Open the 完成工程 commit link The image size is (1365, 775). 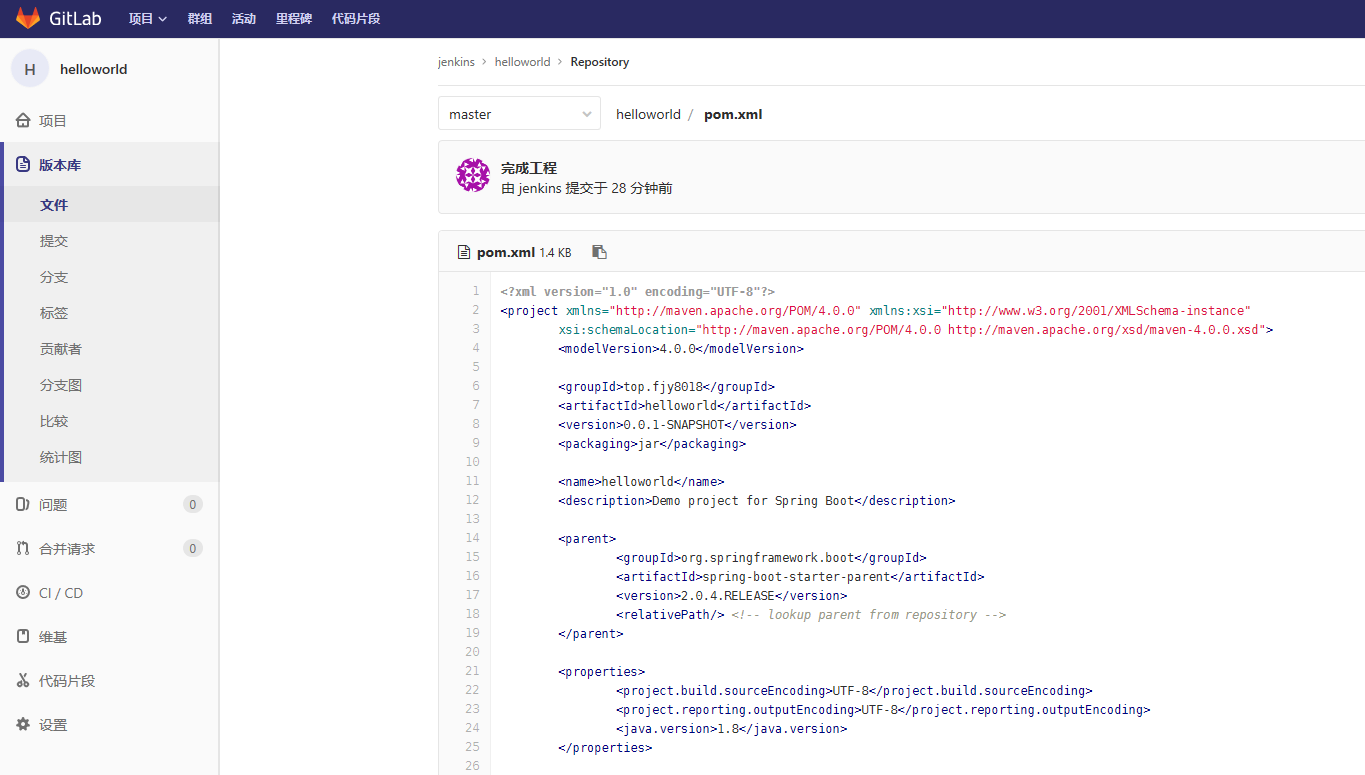click(x=529, y=168)
